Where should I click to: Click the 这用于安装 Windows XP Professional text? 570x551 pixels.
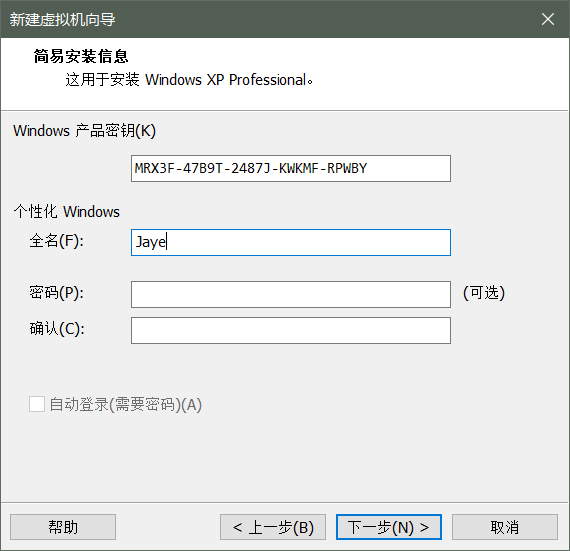coord(189,80)
